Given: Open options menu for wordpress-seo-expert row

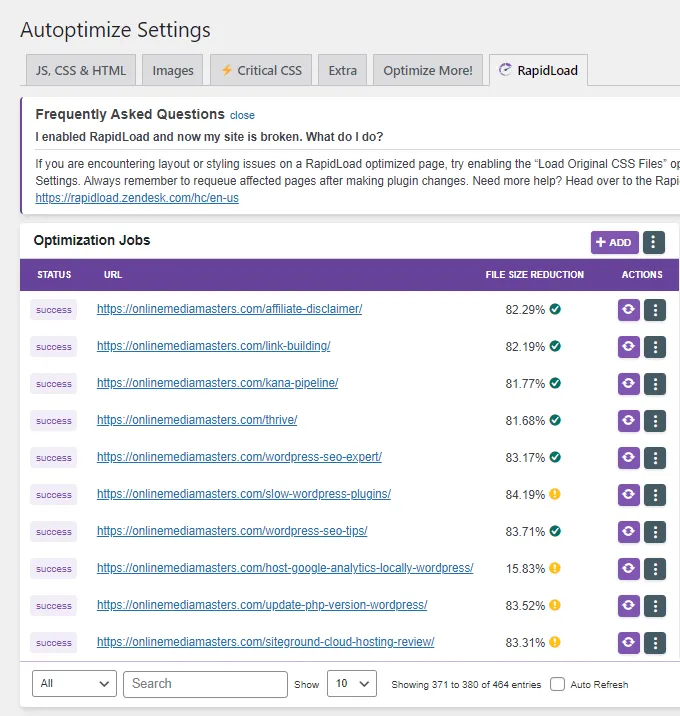Looking at the screenshot, I should tap(655, 458).
